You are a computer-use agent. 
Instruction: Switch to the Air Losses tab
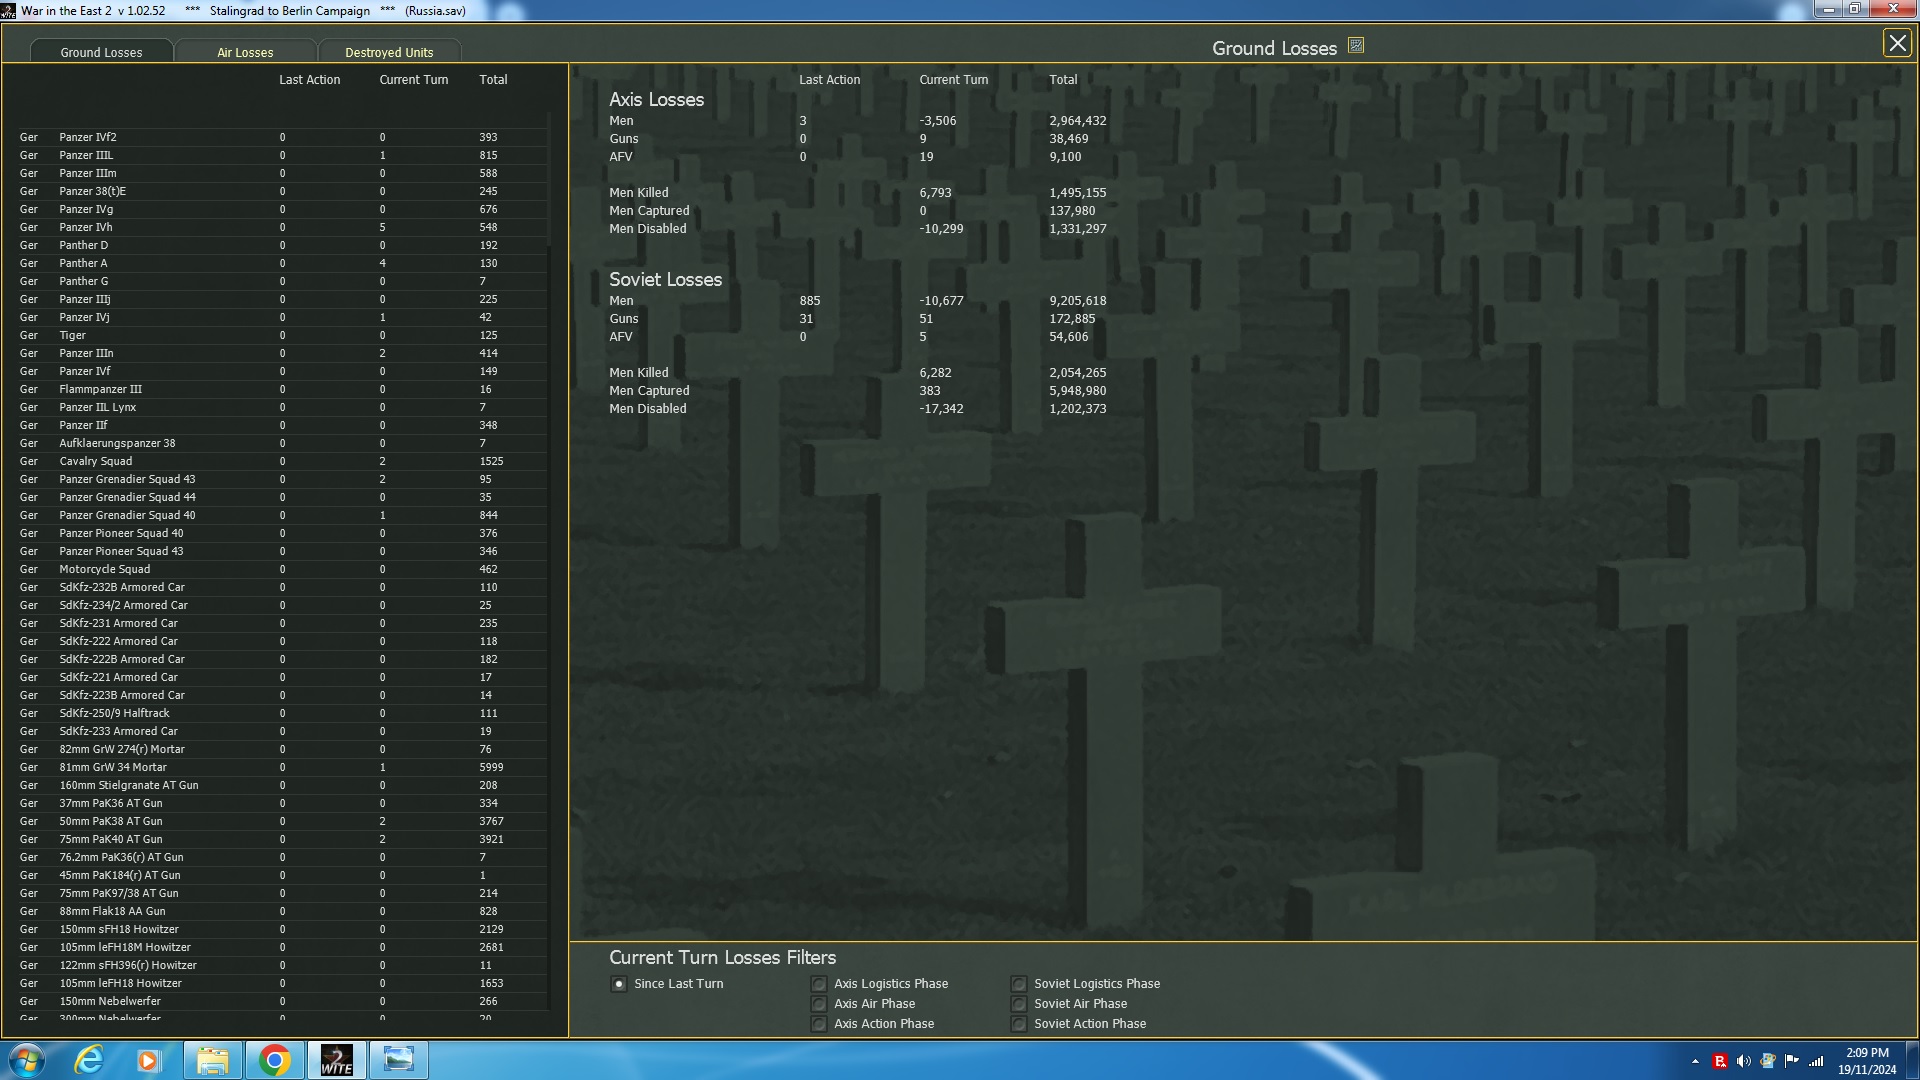(245, 52)
